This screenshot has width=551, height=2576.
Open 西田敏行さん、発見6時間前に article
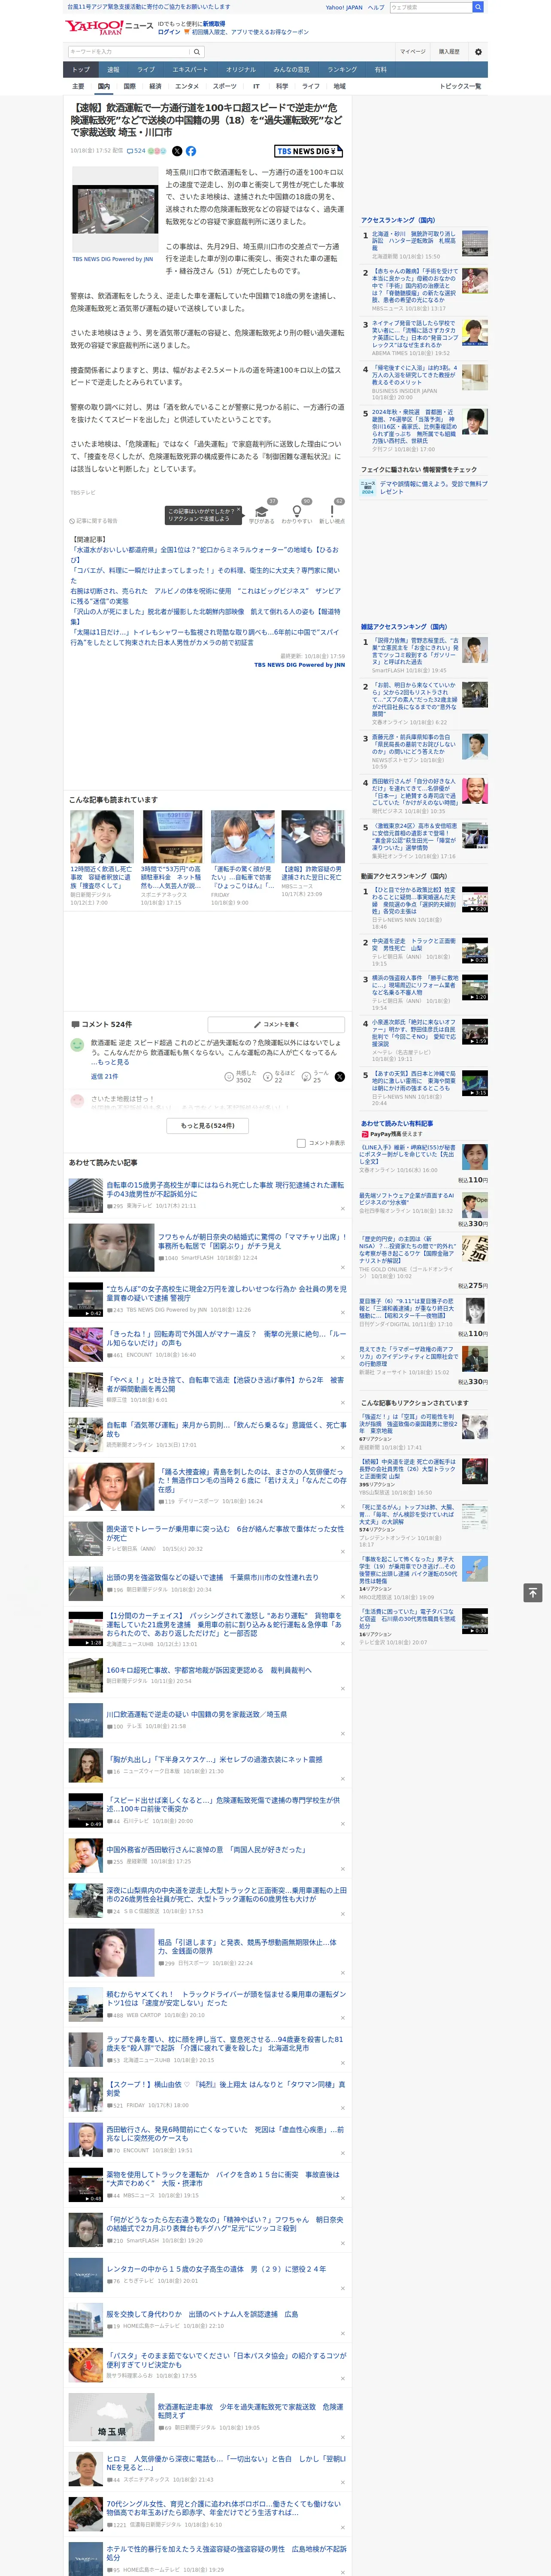[225, 2133]
